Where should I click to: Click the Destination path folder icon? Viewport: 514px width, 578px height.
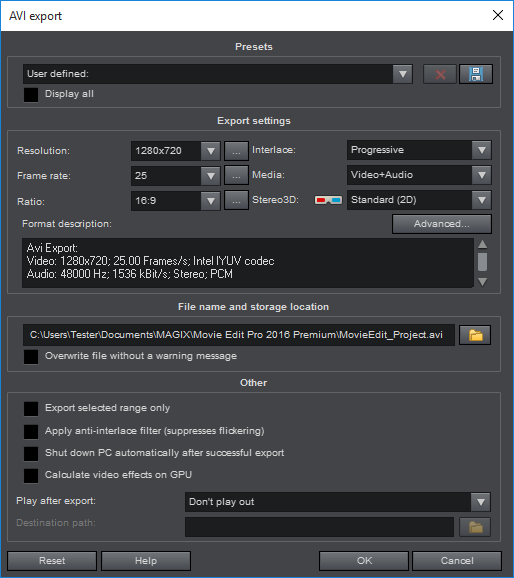coord(475,527)
